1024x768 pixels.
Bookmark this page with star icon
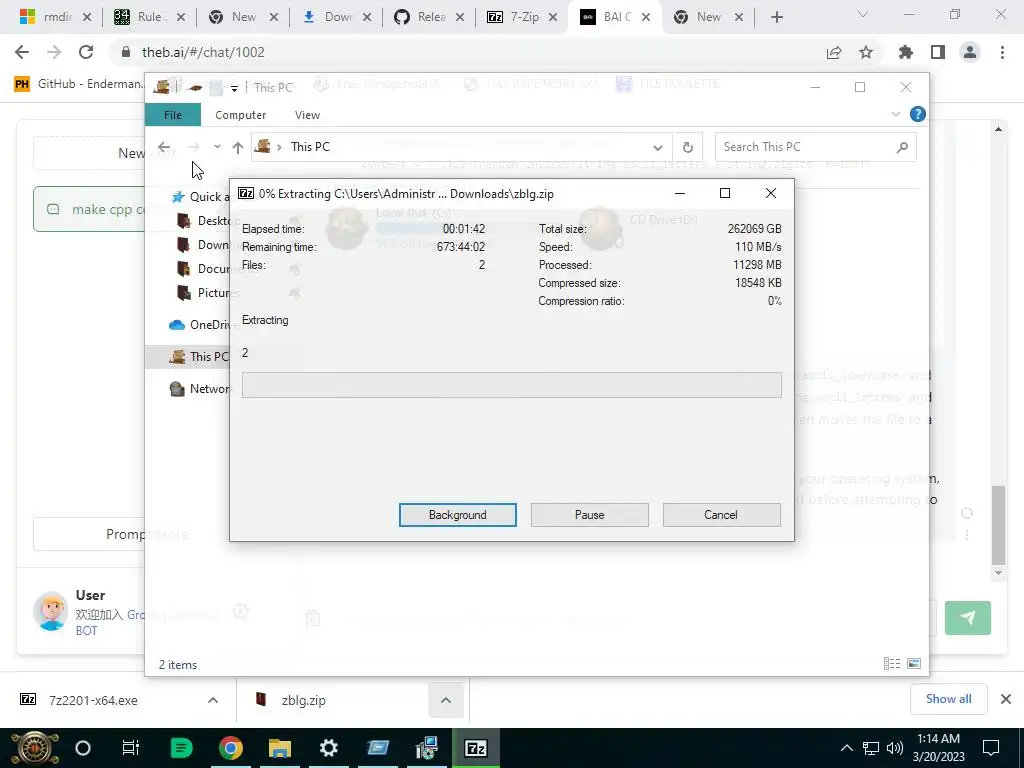[x=866, y=52]
